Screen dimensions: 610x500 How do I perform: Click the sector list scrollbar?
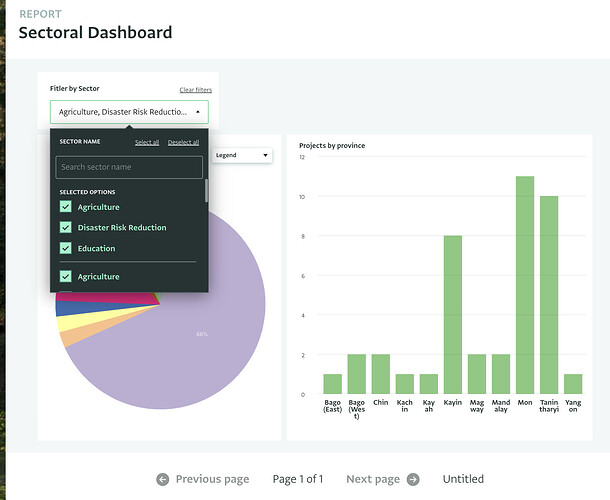pyautogui.click(x=207, y=191)
